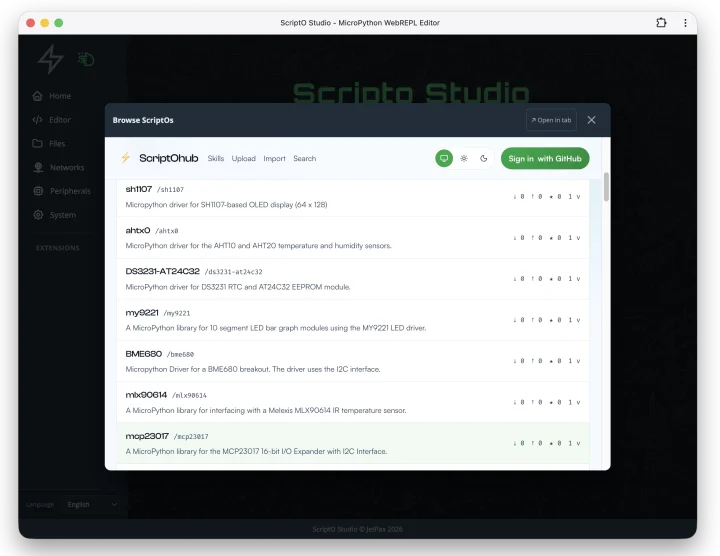Screen dimensions: 720x556
Task: Click the /my9221 path text
Action: [177, 313]
